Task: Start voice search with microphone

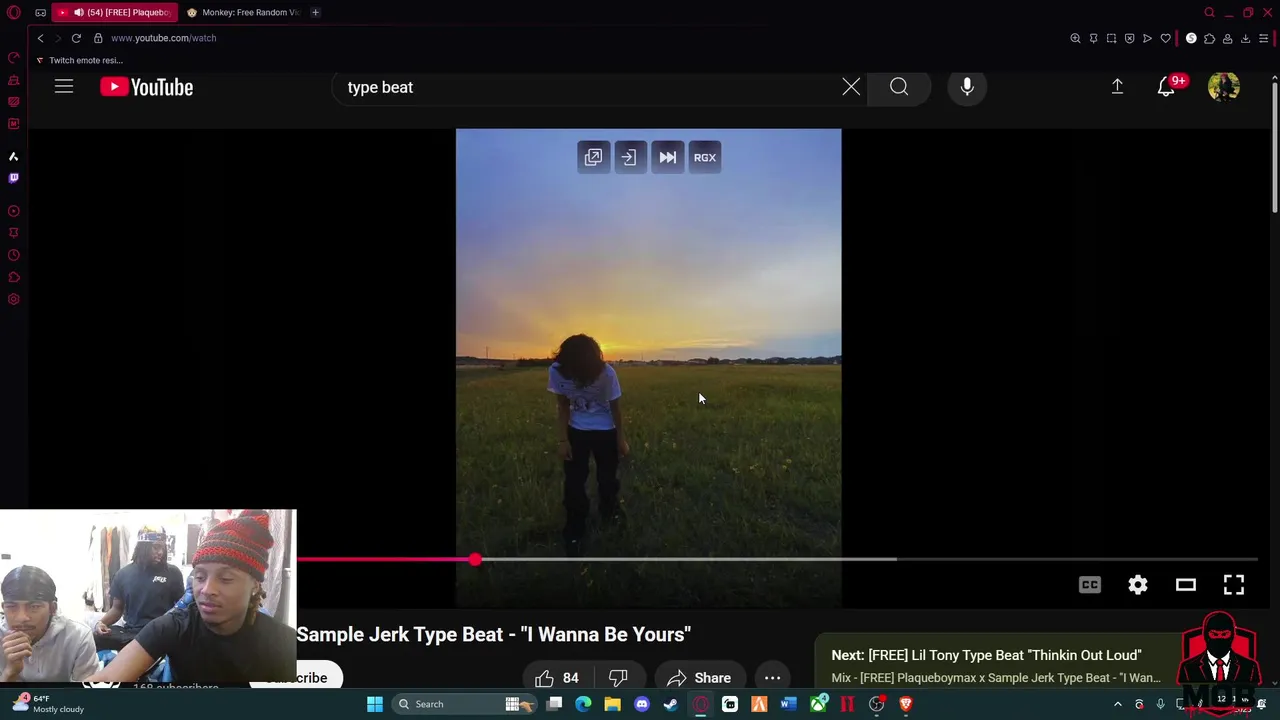Action: 967,87
